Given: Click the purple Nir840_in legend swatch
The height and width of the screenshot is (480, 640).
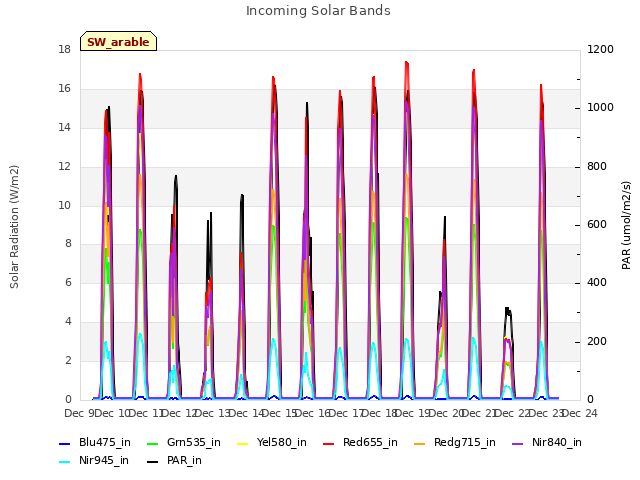Looking at the screenshot, I should click(518, 444).
